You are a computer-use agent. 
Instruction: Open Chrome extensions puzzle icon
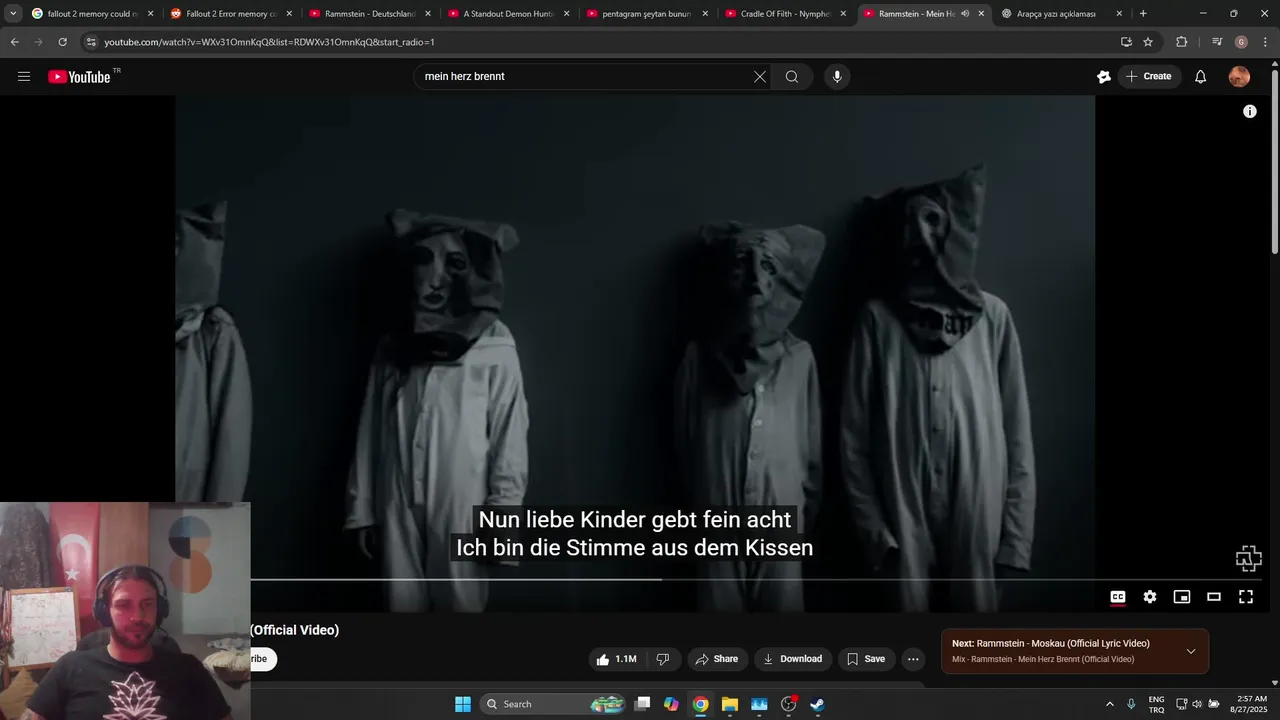[x=1182, y=42]
